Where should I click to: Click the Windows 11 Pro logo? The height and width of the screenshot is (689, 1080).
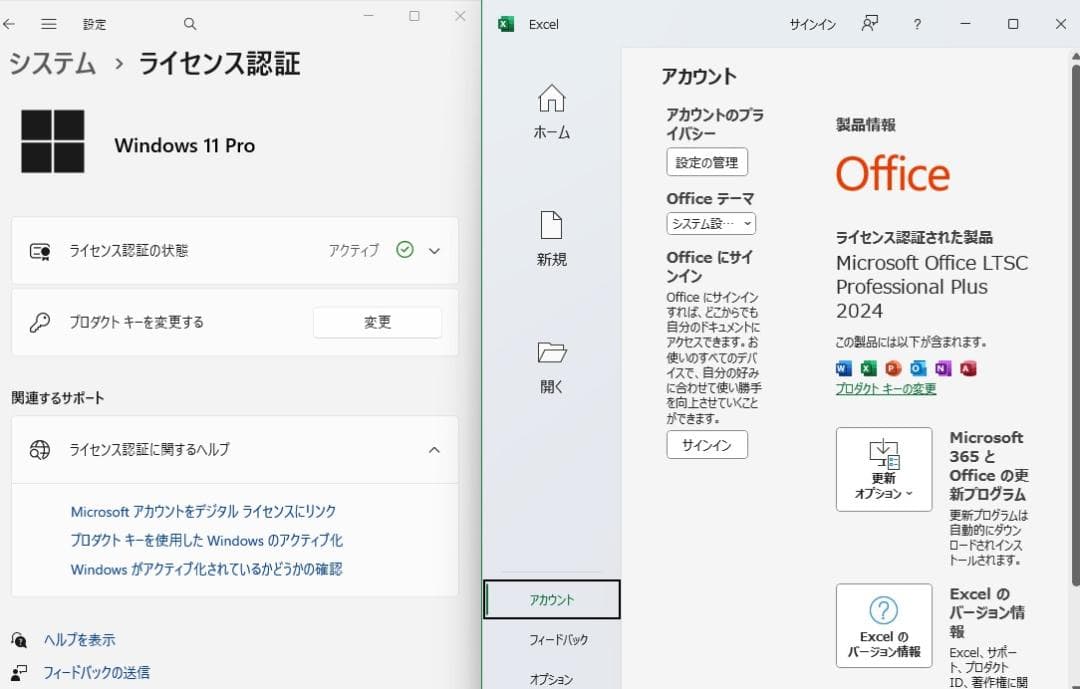click(53, 141)
